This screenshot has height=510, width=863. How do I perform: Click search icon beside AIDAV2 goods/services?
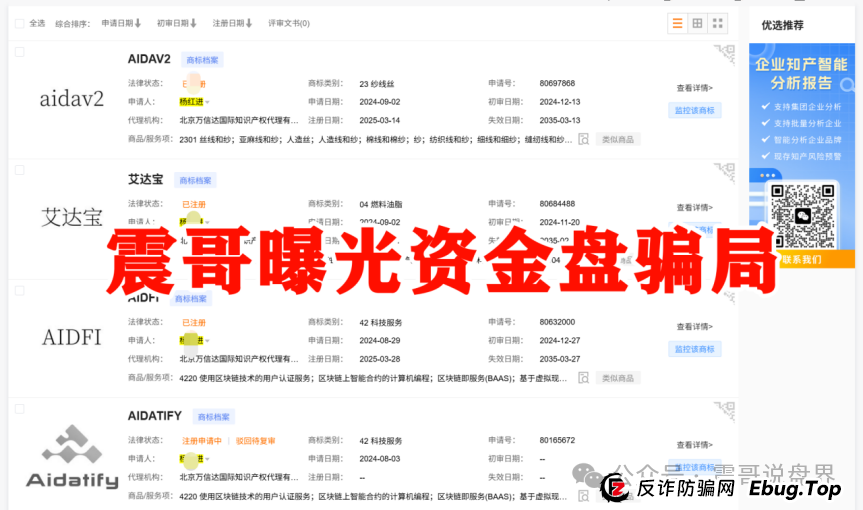[583, 139]
